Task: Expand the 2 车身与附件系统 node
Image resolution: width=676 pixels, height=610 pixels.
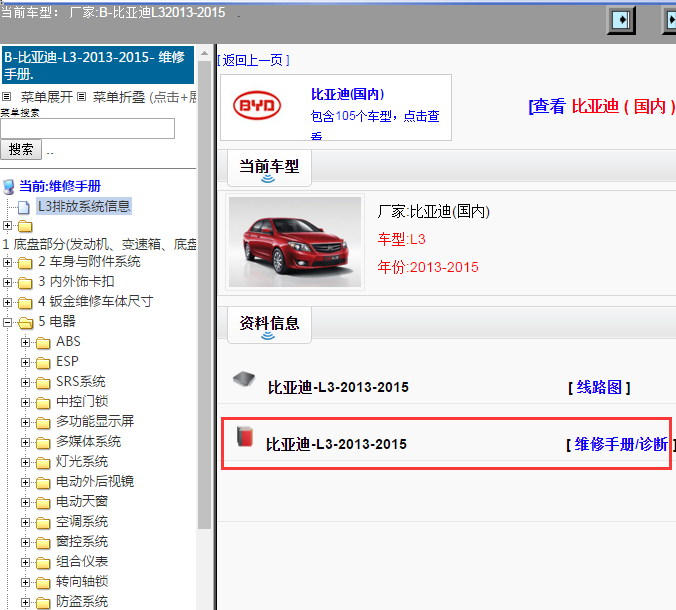Action: [x=7, y=262]
